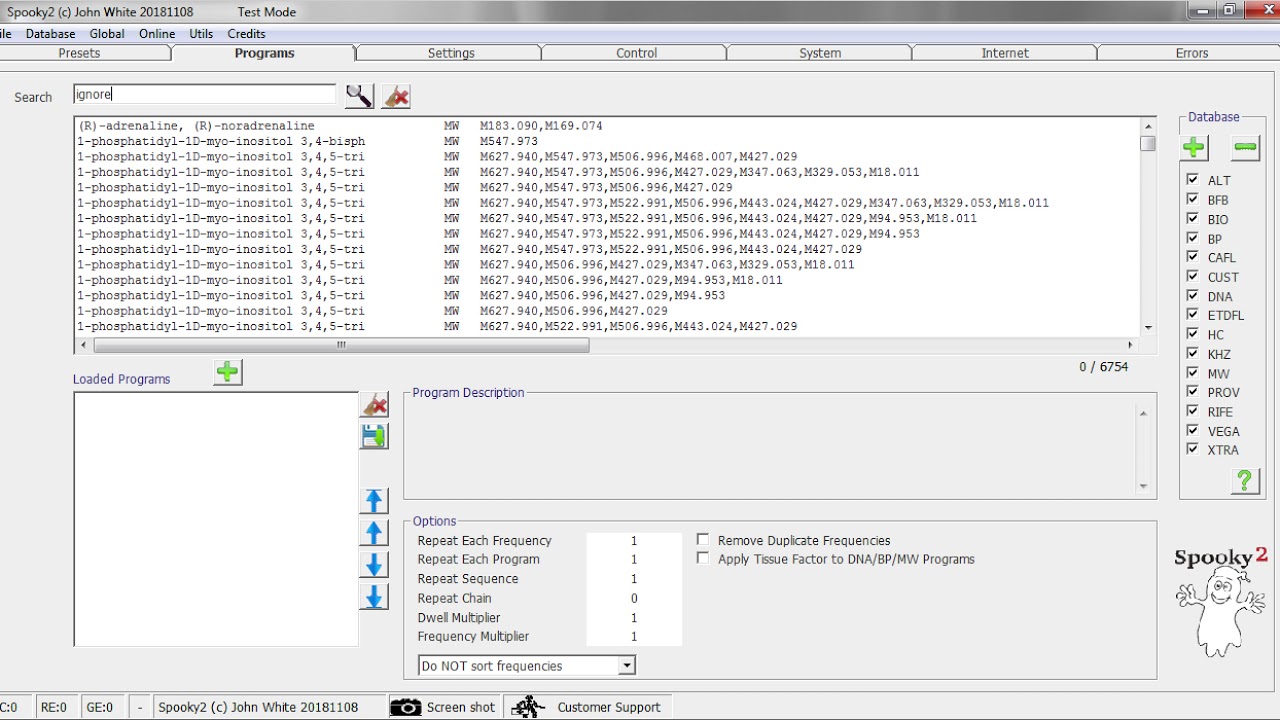Toggle the PROV database checkbox
Image resolution: width=1280 pixels, height=720 pixels.
click(x=1192, y=392)
